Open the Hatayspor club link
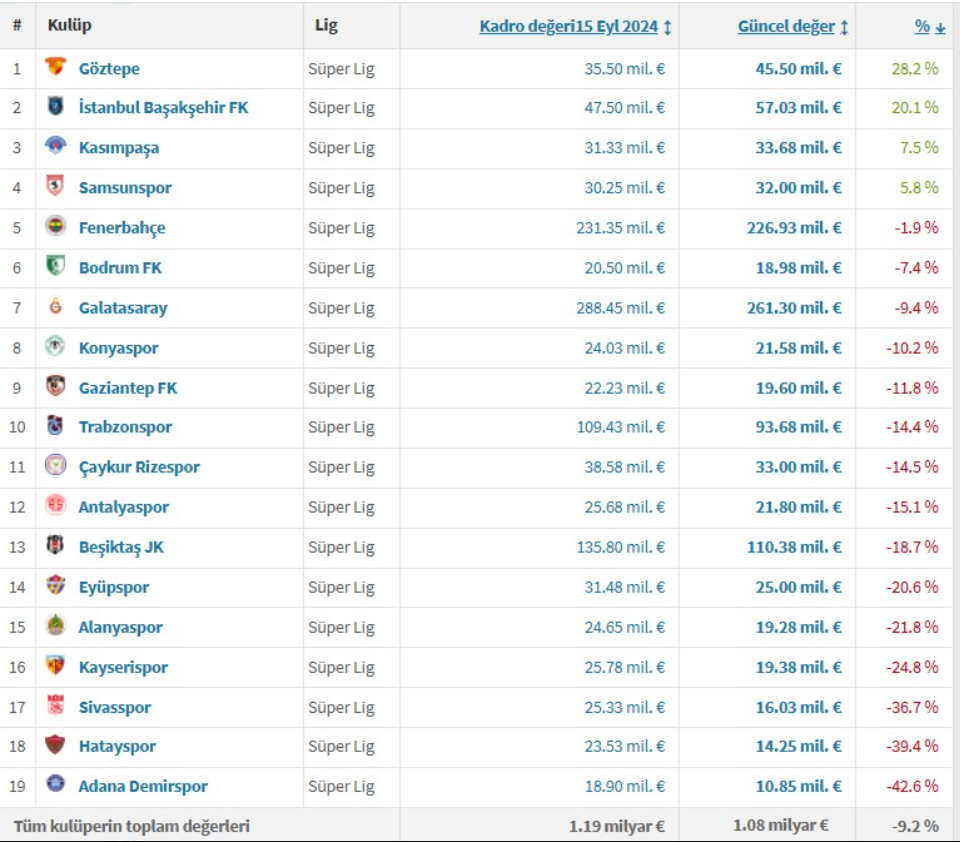Screen dimensions: 960x842 point(118,746)
